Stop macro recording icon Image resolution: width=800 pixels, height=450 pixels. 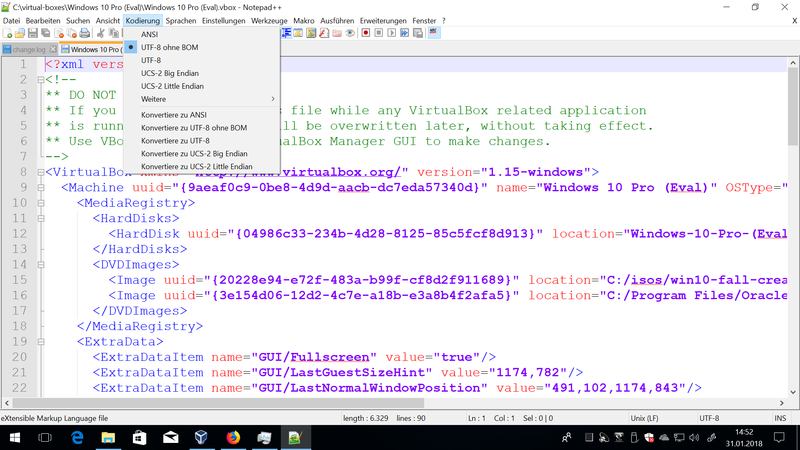379,33
